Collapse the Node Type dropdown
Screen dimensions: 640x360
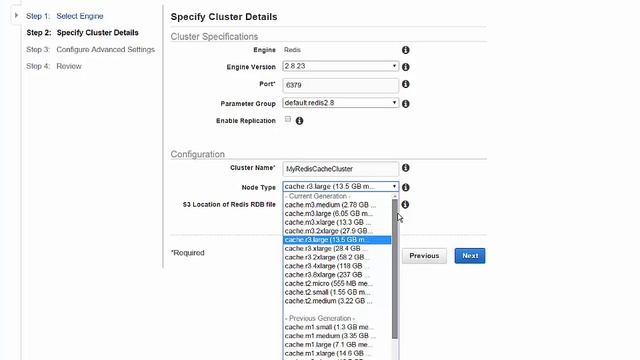(340, 187)
